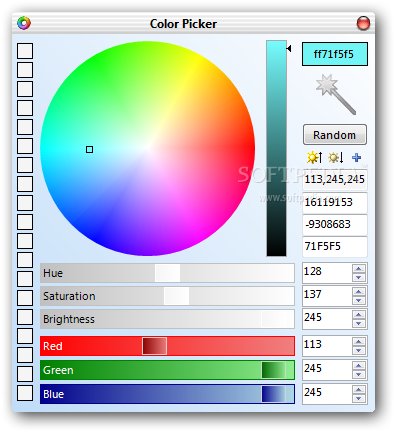Decrease the Brightness value with its down arrow
This screenshot has width=395, height=432.
coord(359,323)
